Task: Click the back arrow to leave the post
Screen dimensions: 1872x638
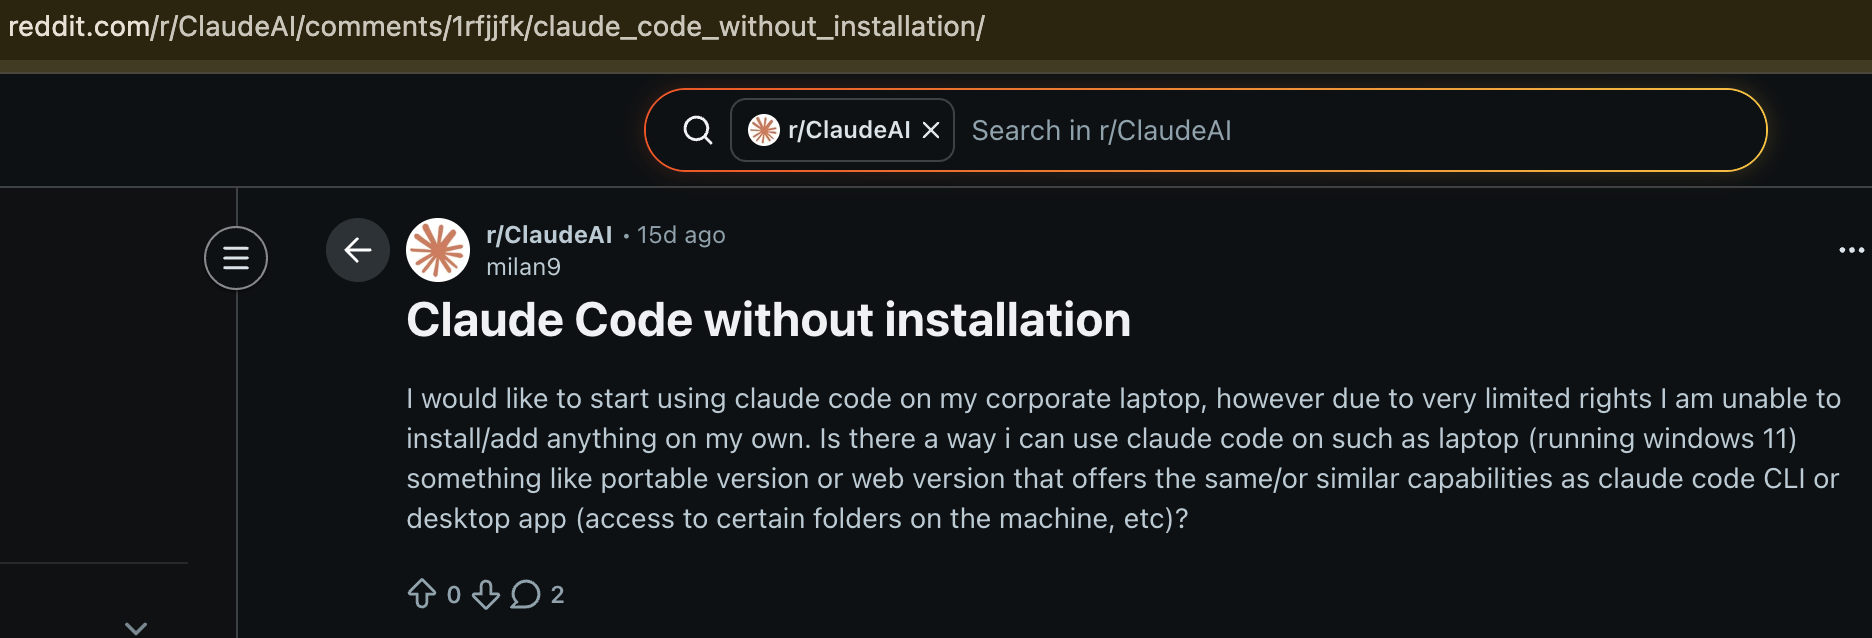Action: (x=357, y=250)
